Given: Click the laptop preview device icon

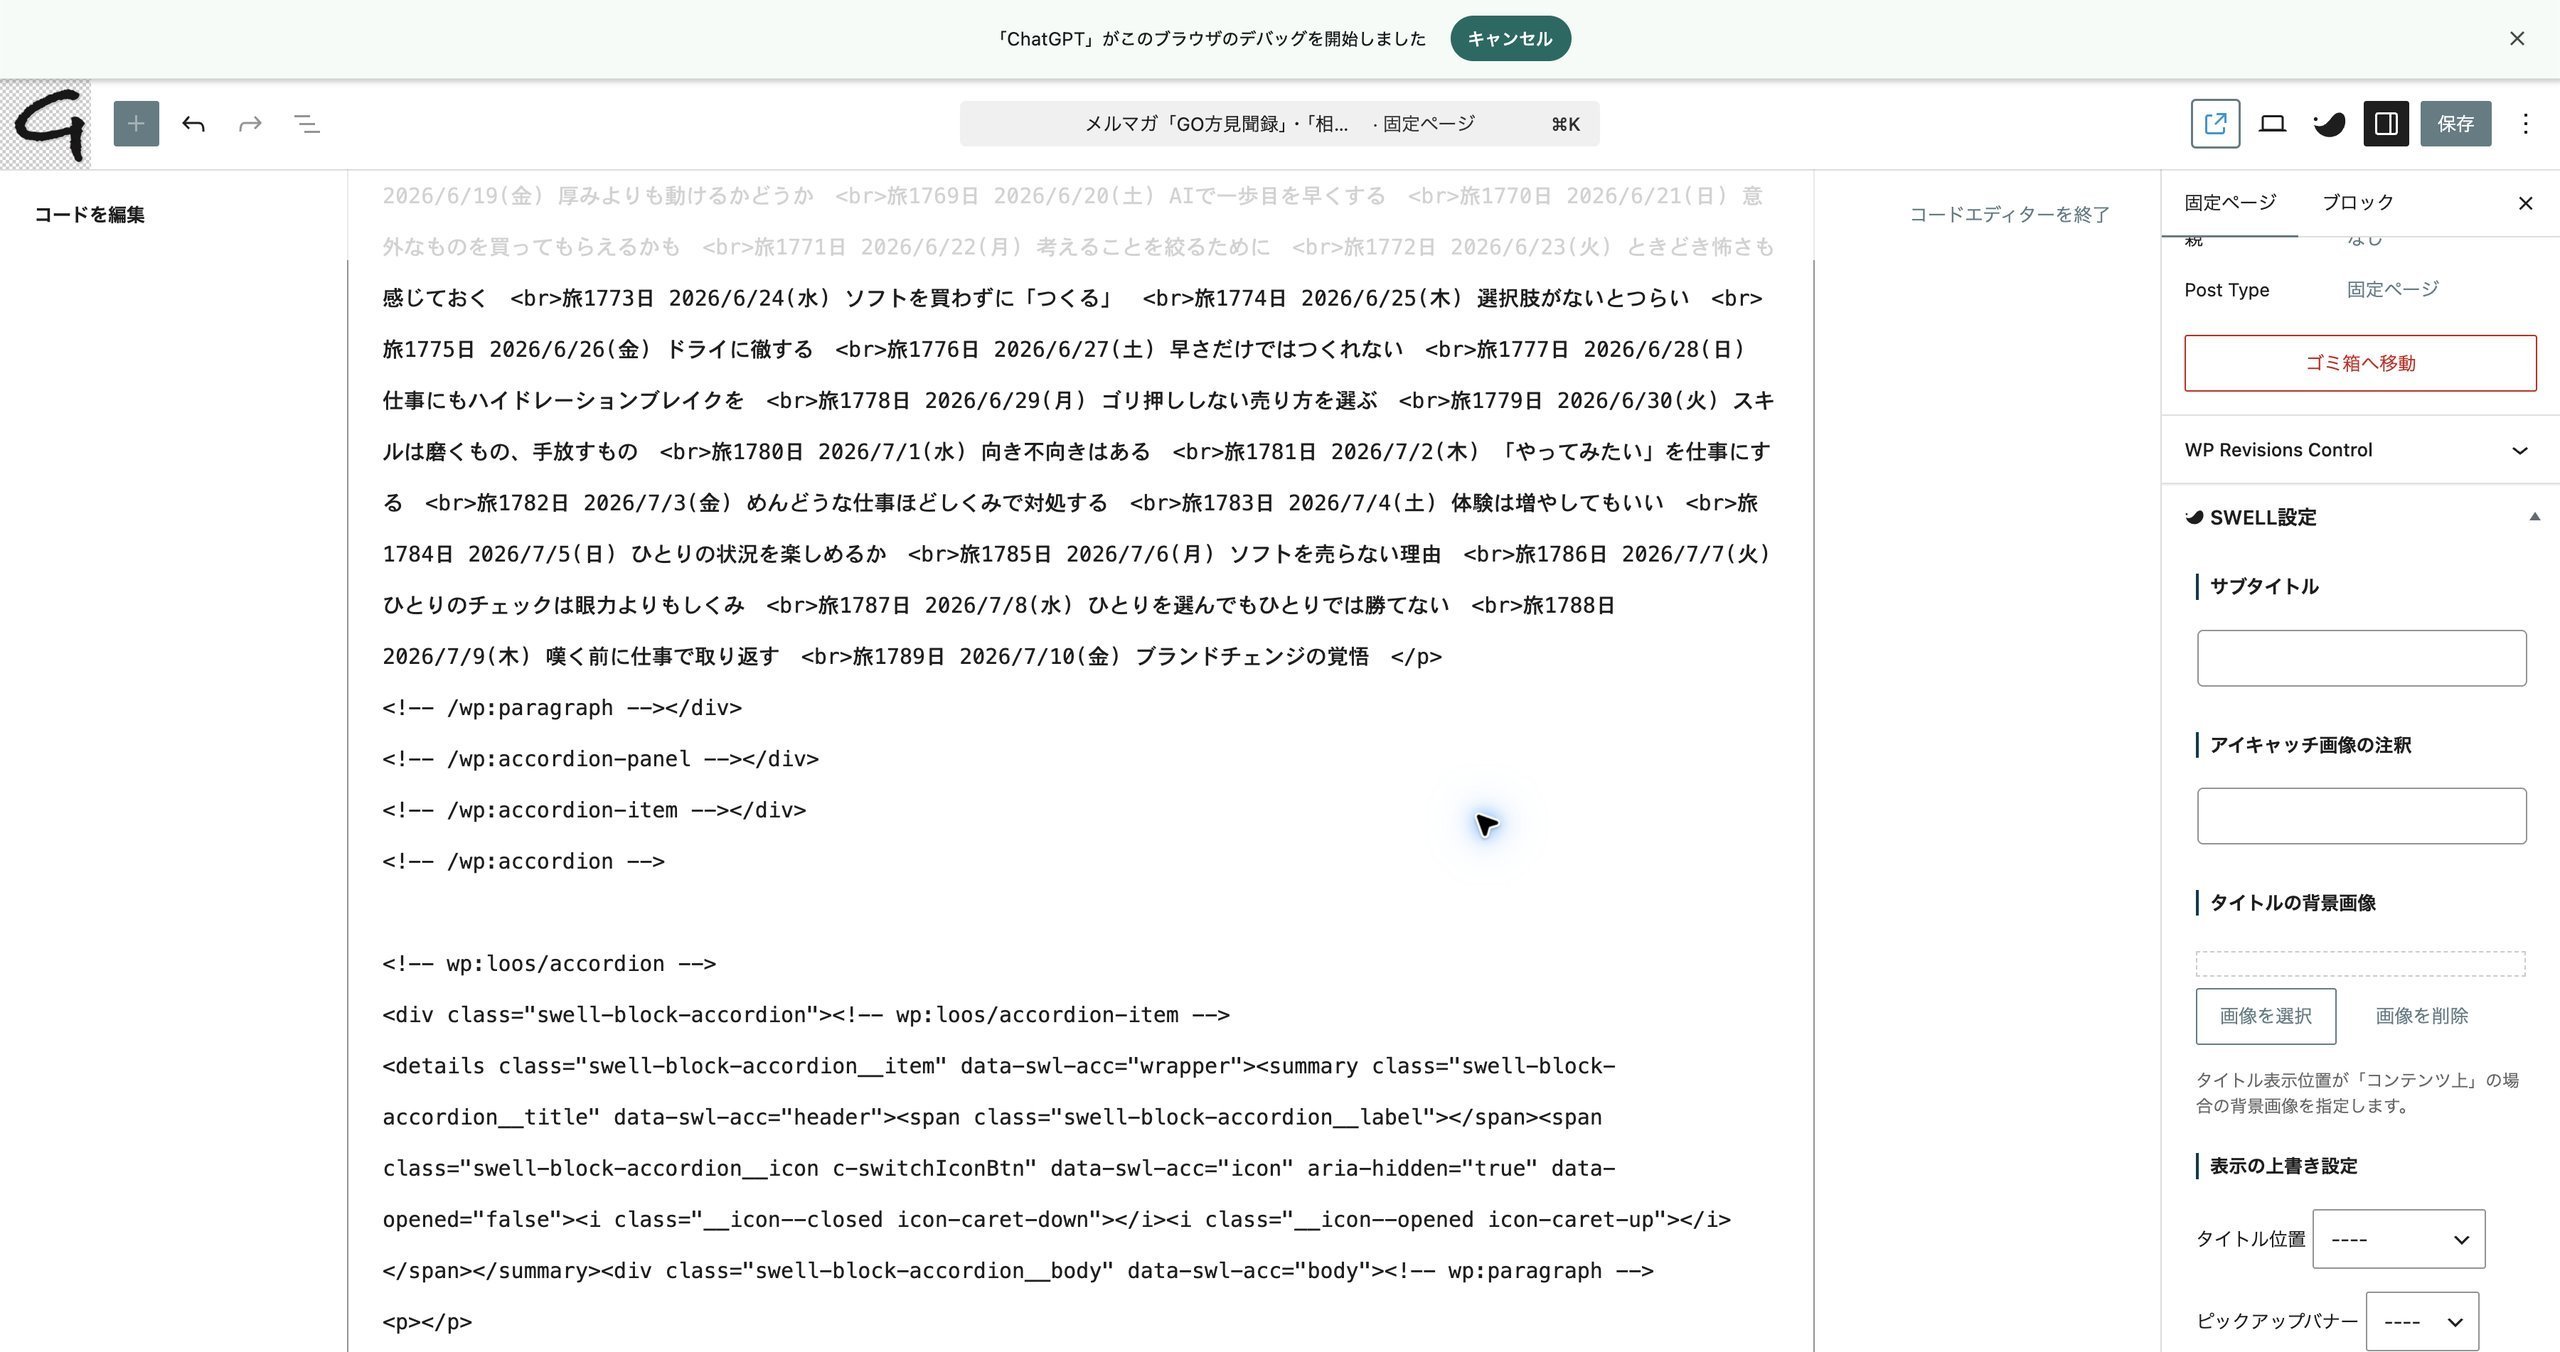Looking at the screenshot, I should (x=2272, y=124).
